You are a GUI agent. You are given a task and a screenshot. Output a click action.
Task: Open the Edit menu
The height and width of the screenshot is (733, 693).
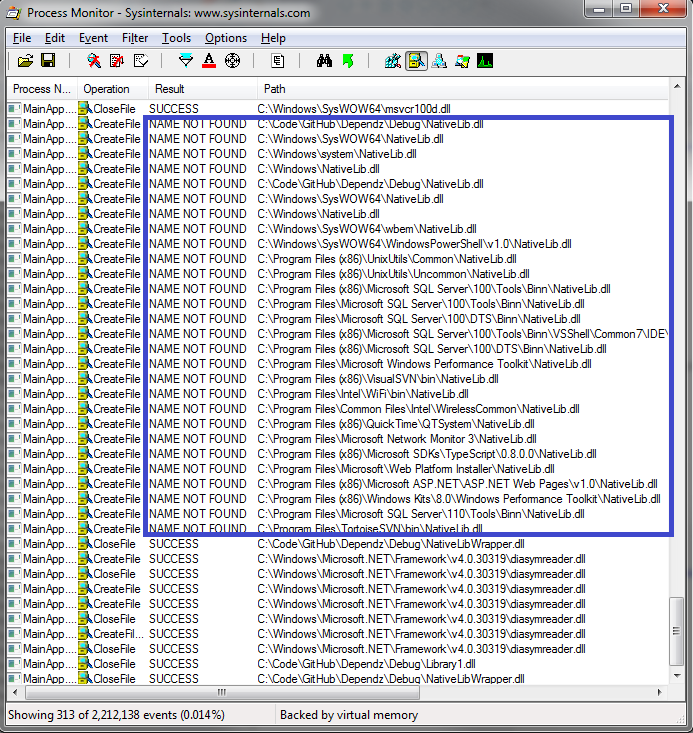coord(55,38)
